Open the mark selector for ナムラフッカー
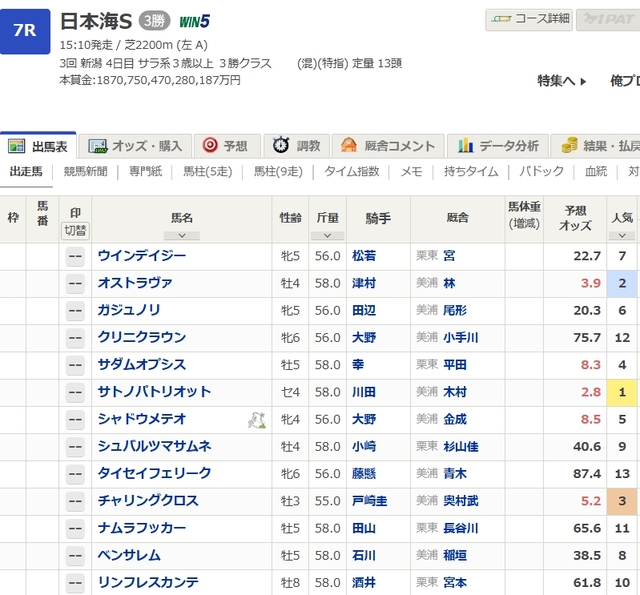The image size is (640, 595). pos(75,529)
